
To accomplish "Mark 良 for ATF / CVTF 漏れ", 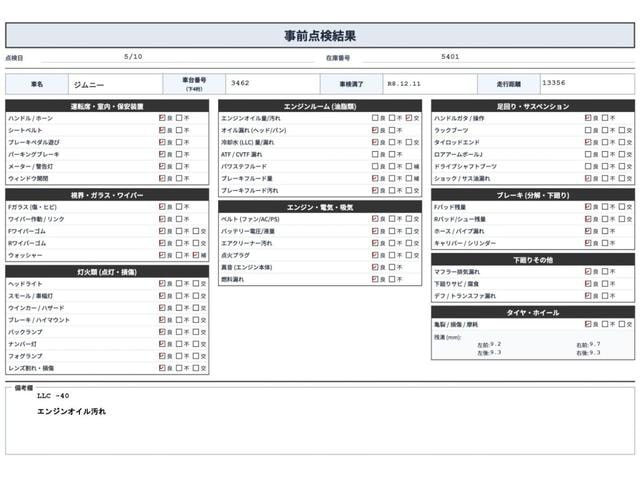I will [375, 154].
